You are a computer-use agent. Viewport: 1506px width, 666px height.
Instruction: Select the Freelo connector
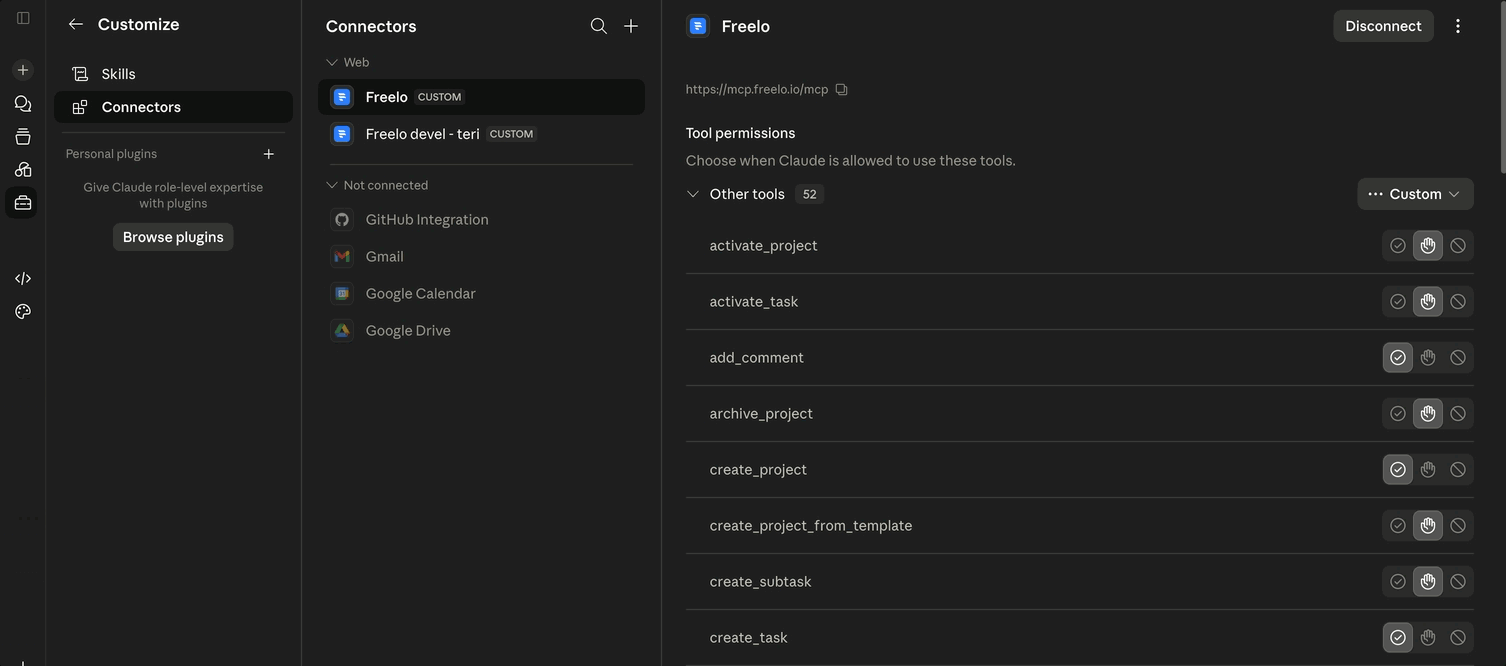[x=481, y=97]
